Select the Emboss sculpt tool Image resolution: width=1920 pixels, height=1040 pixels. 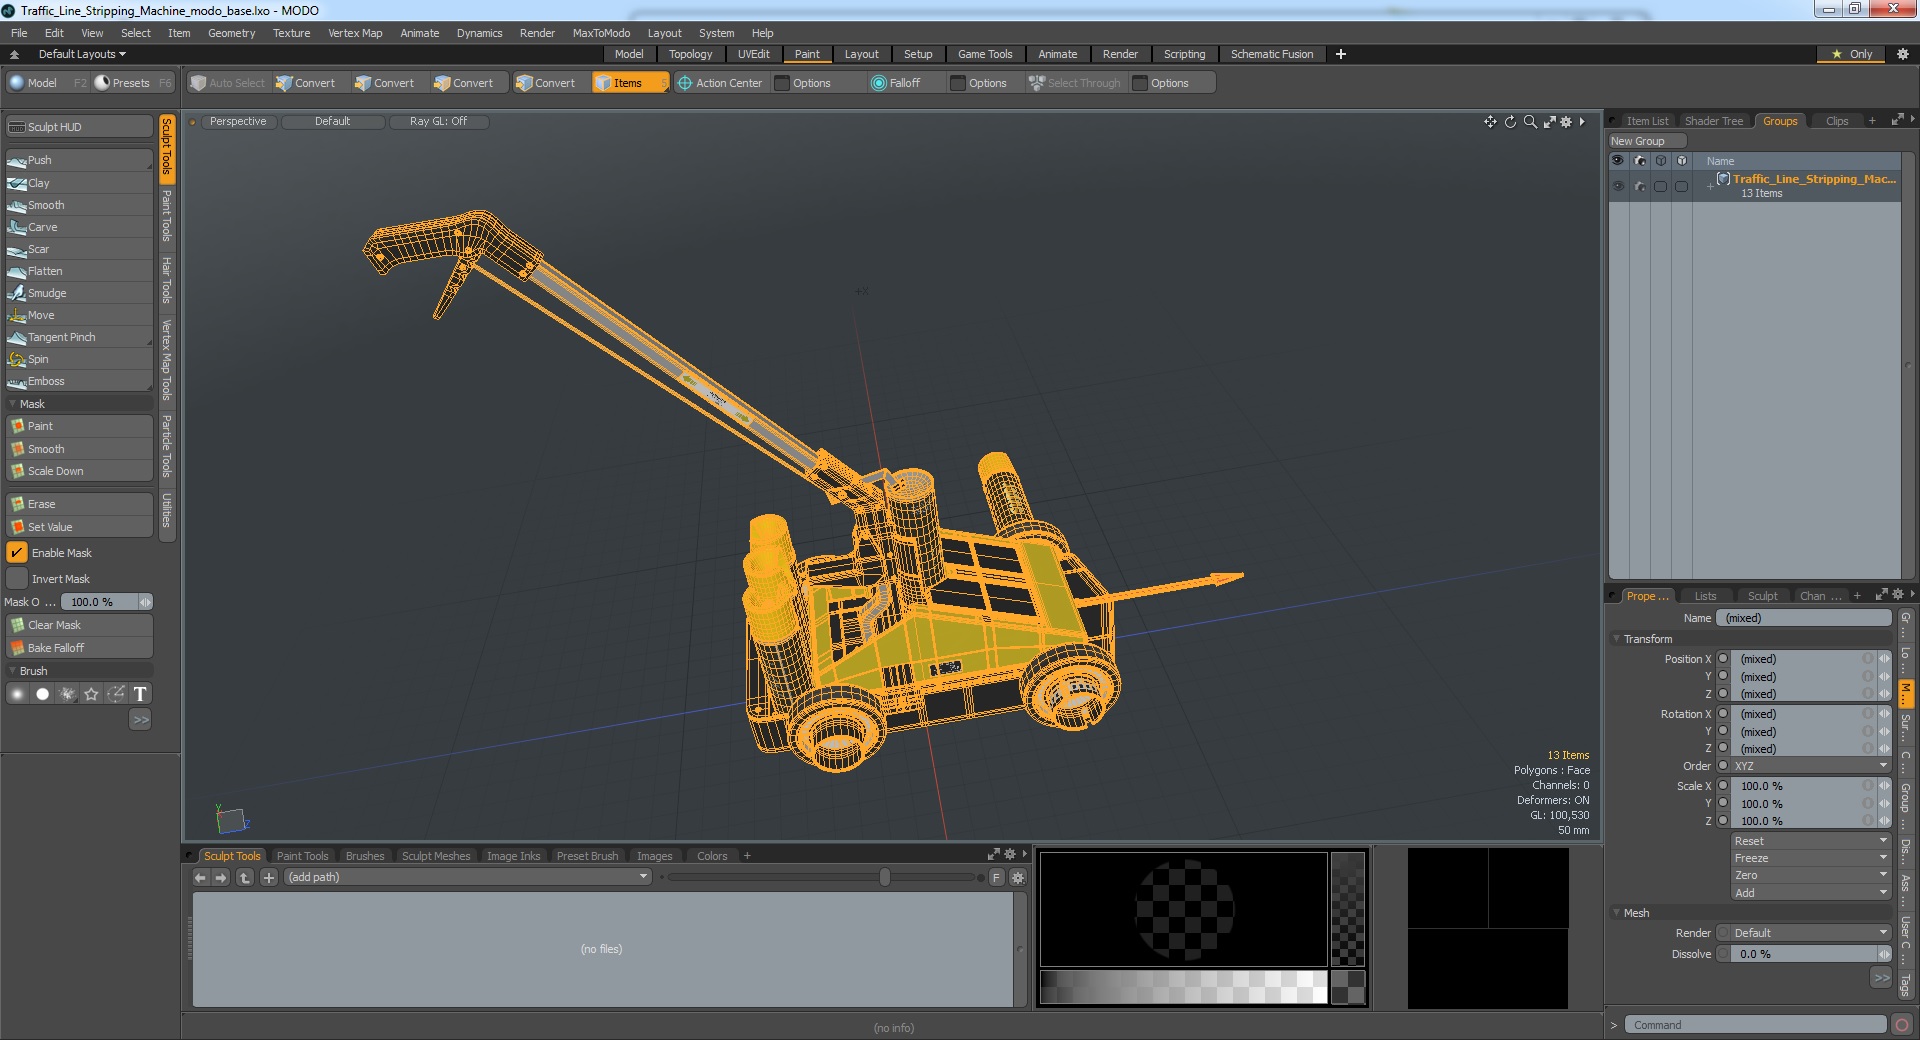pyautogui.click(x=79, y=381)
